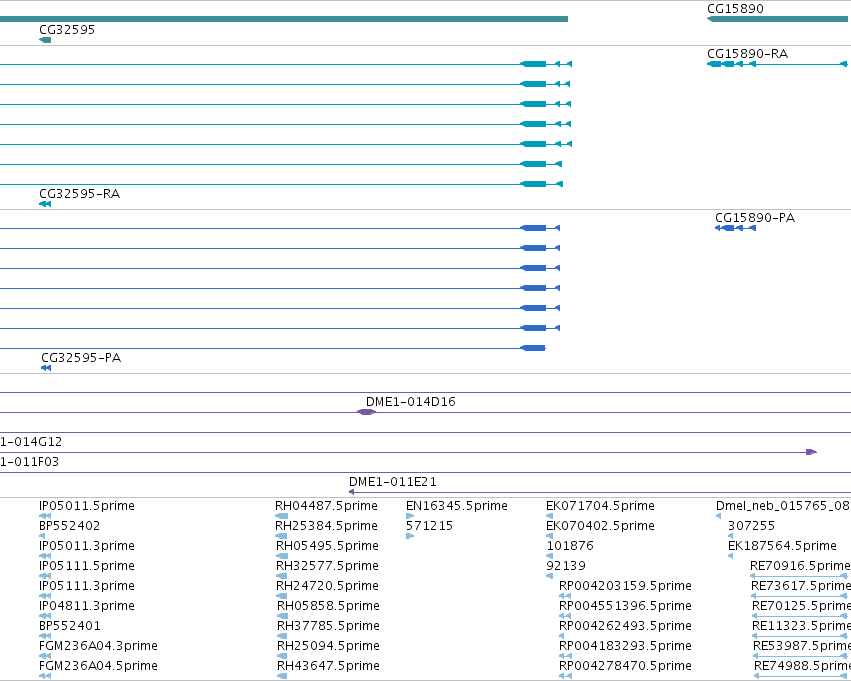
Task: Select the CG32595-RA transcript glyph
Action: [45, 204]
